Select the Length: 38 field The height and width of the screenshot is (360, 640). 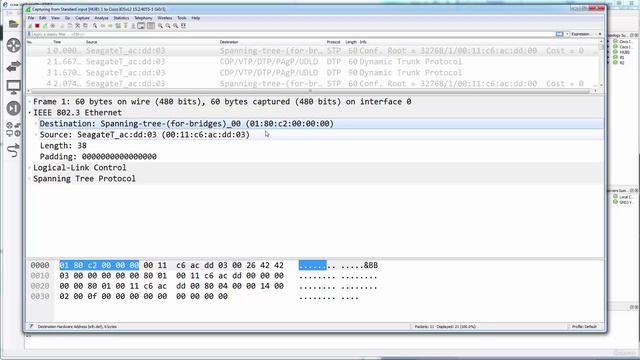[63, 146]
